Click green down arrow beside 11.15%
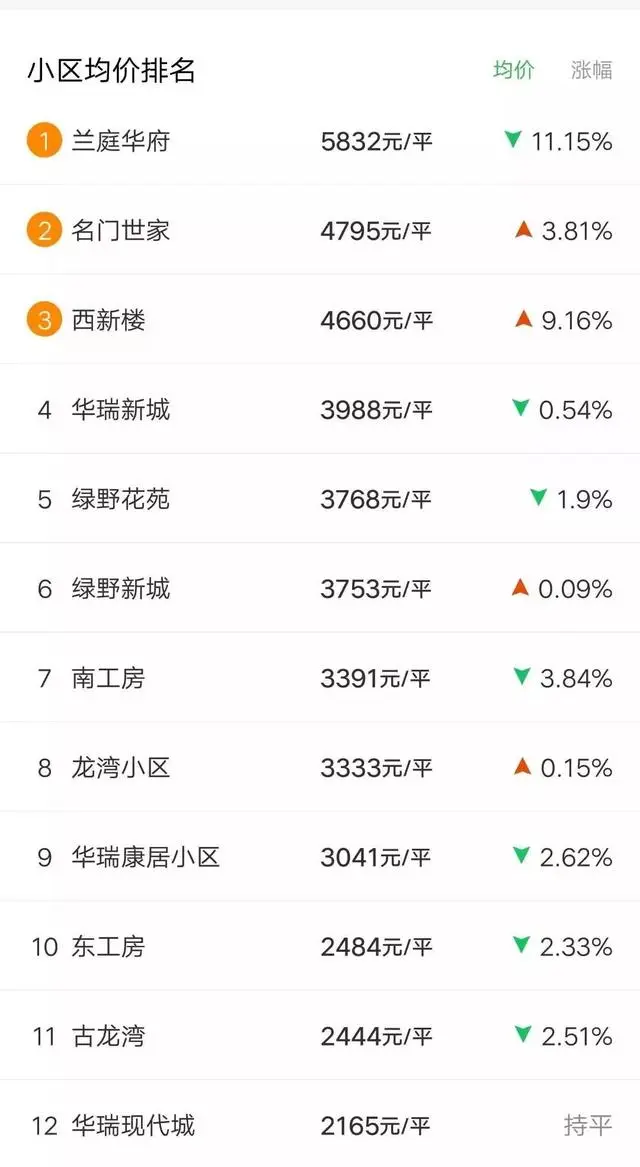Image resolution: width=640 pixels, height=1167 pixels. pyautogui.click(x=513, y=139)
